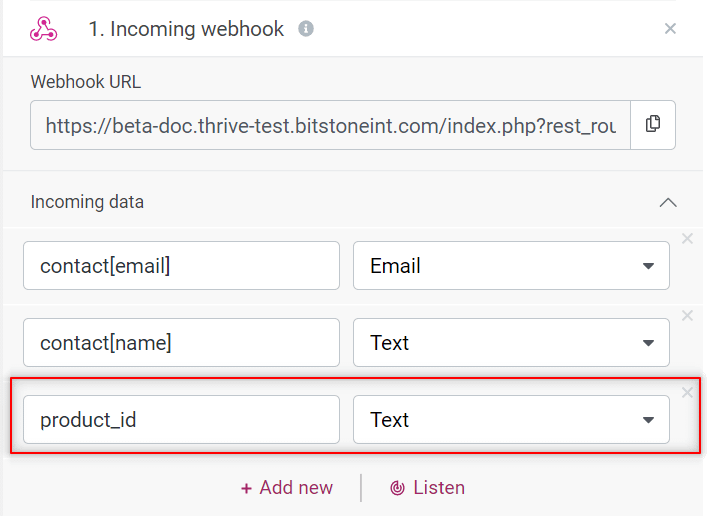
Task: Click the plus icon beside Add new
Action: coord(246,488)
